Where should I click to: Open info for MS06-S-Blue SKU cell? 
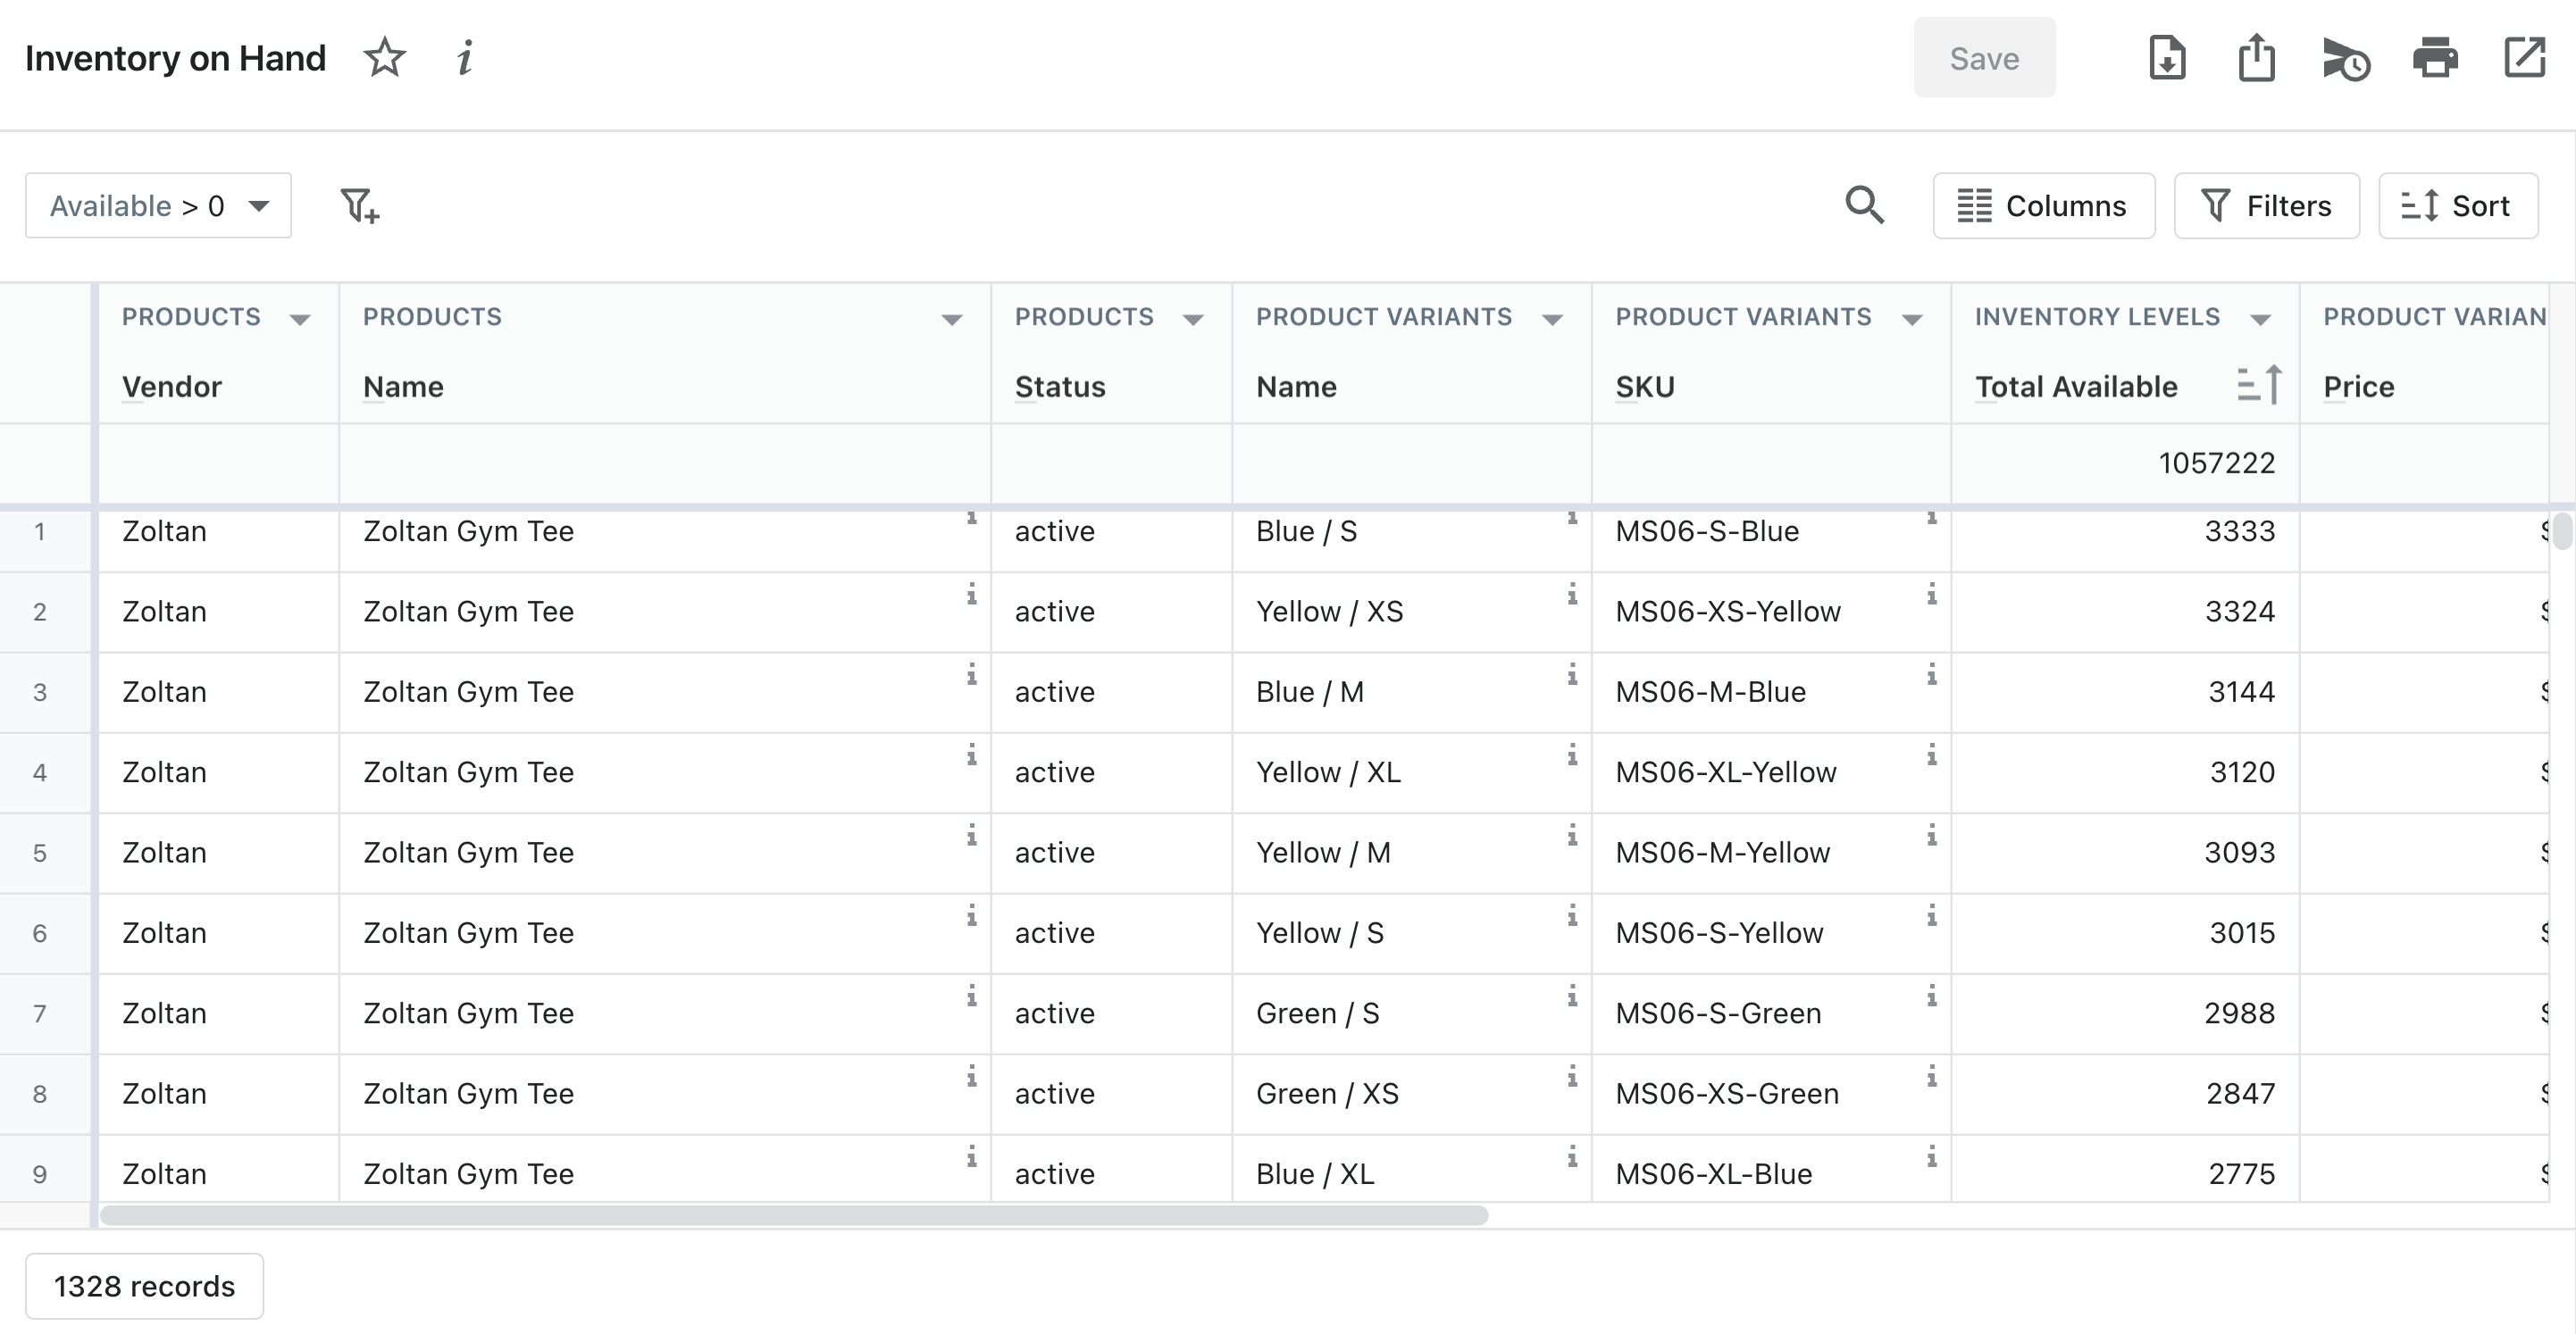[1932, 518]
